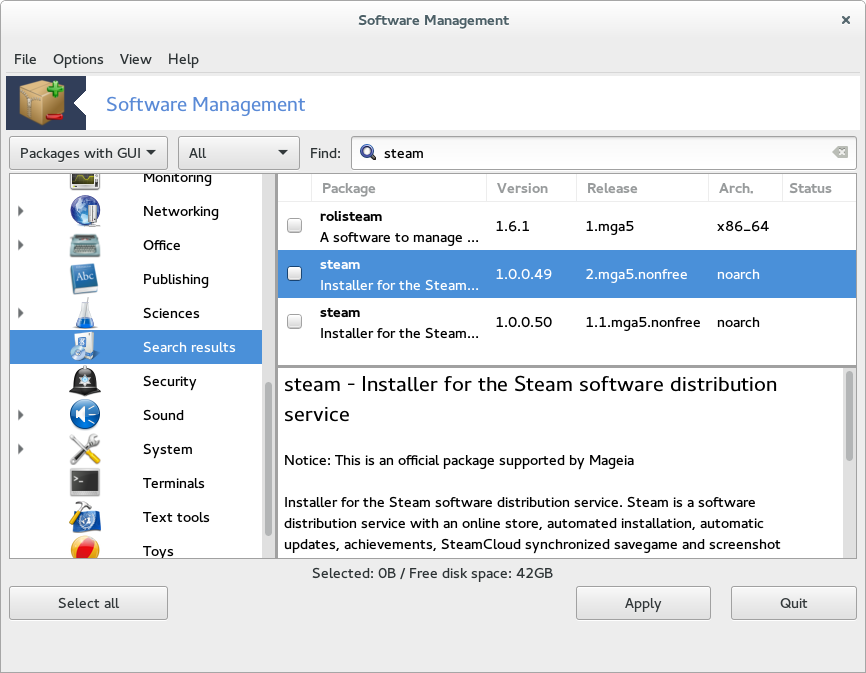Image resolution: width=866 pixels, height=673 pixels.
Task: Select the Office typewriter icon
Action: point(85,245)
